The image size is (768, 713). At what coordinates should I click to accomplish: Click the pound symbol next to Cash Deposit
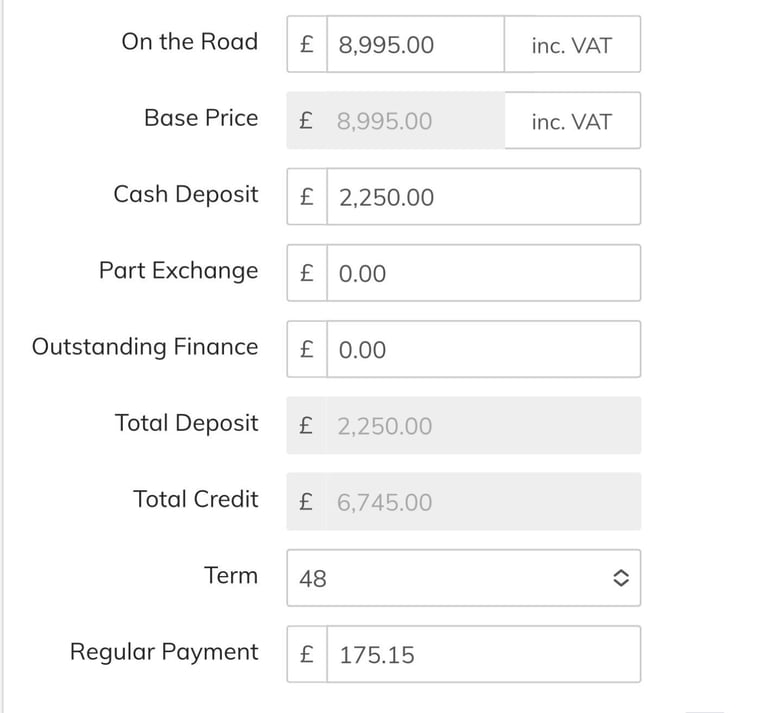click(x=307, y=198)
